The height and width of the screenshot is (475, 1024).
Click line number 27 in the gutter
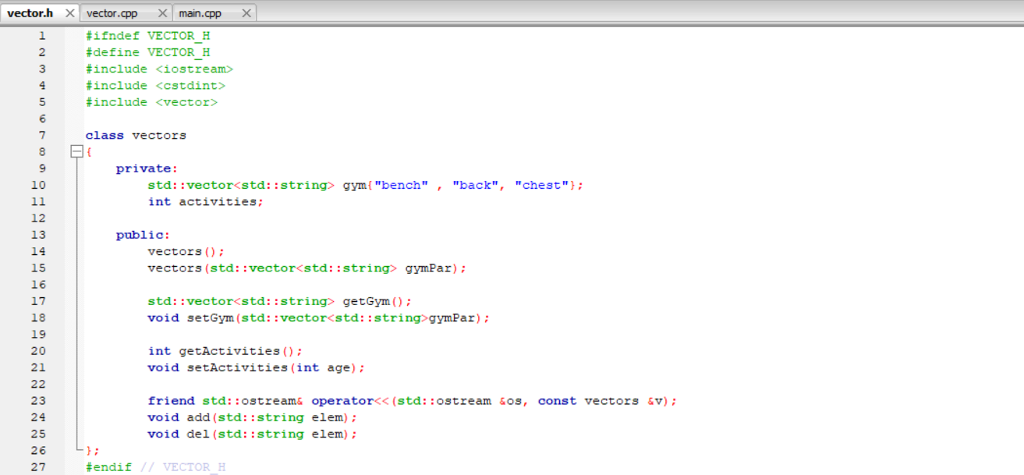[x=39, y=467]
